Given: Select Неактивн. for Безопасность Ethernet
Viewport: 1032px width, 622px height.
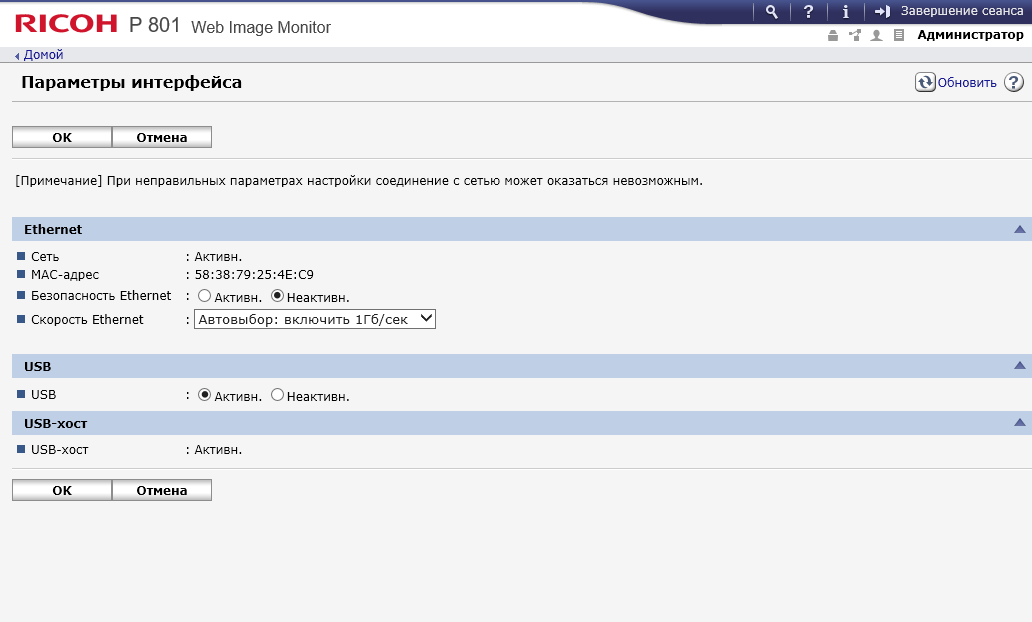Looking at the screenshot, I should pos(278,296).
